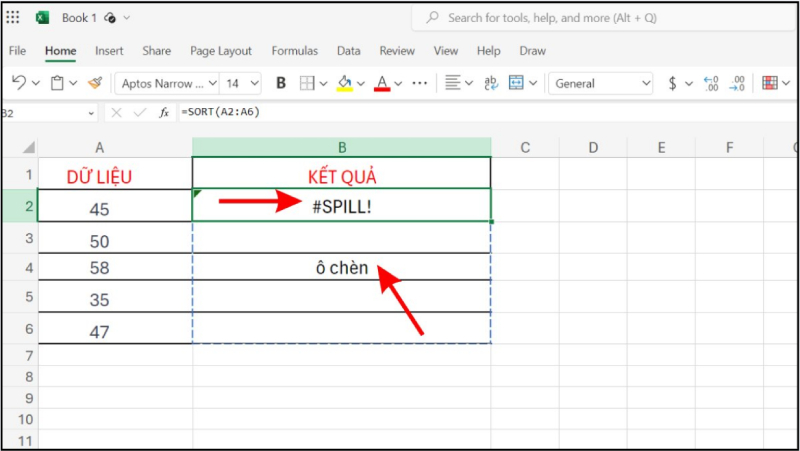Viewport: 800px width, 451px height.
Task: Click the formula bar enter checkmark icon
Action: pyautogui.click(x=140, y=113)
